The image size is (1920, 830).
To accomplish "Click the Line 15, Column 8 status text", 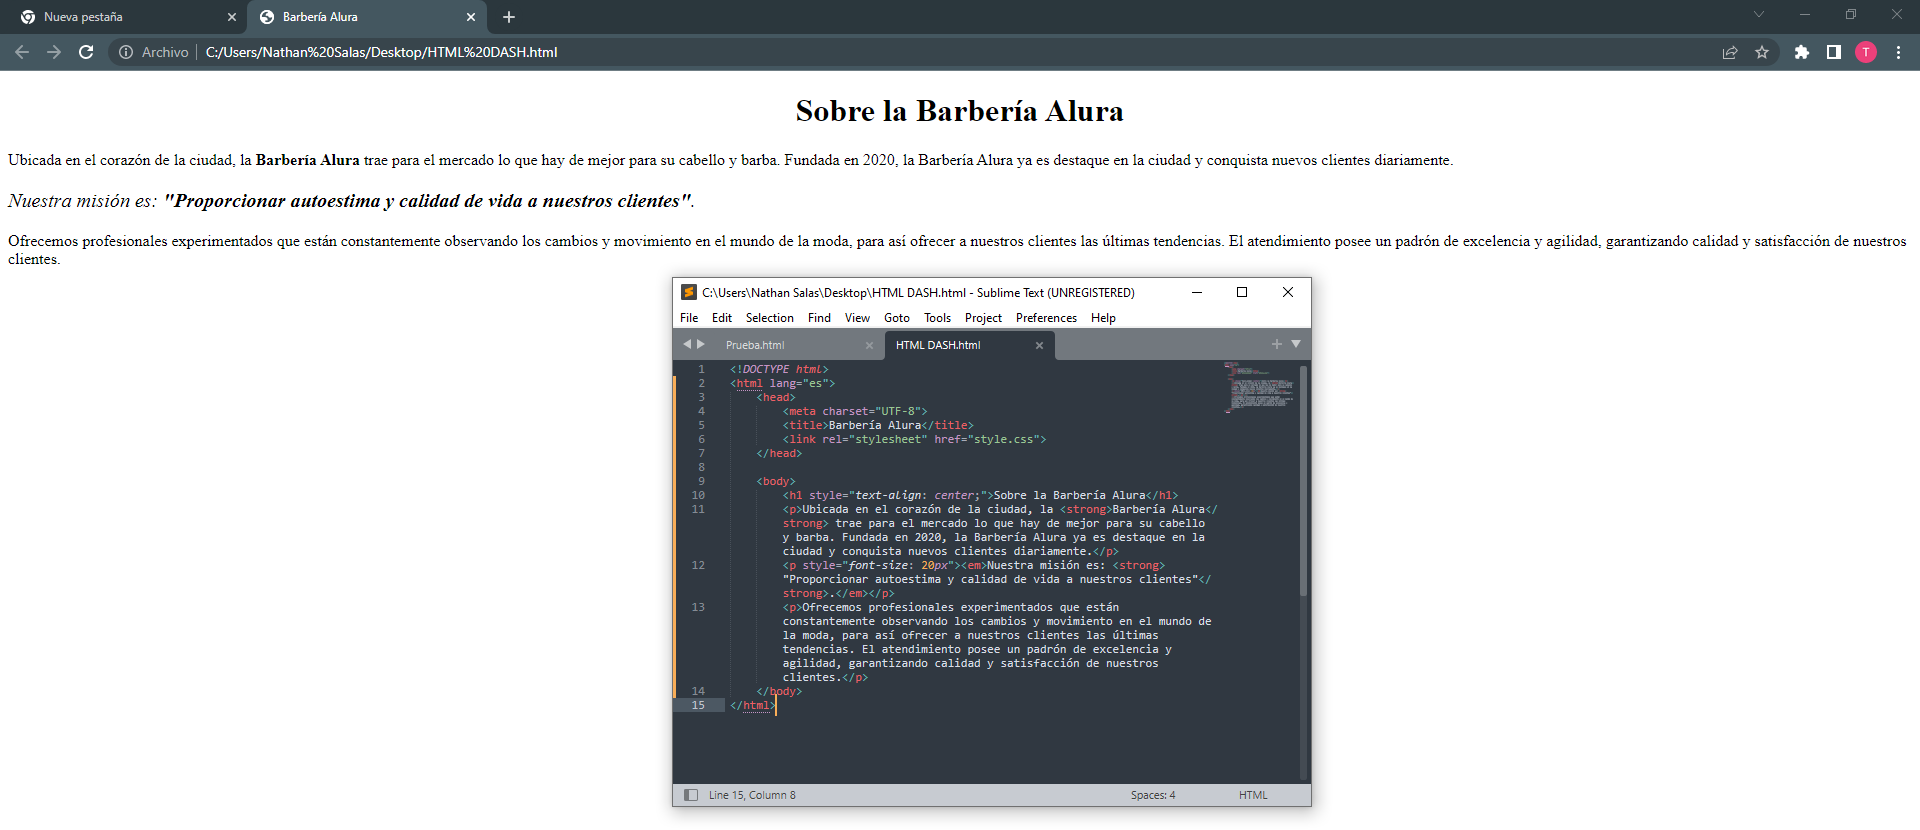I will (x=752, y=795).
